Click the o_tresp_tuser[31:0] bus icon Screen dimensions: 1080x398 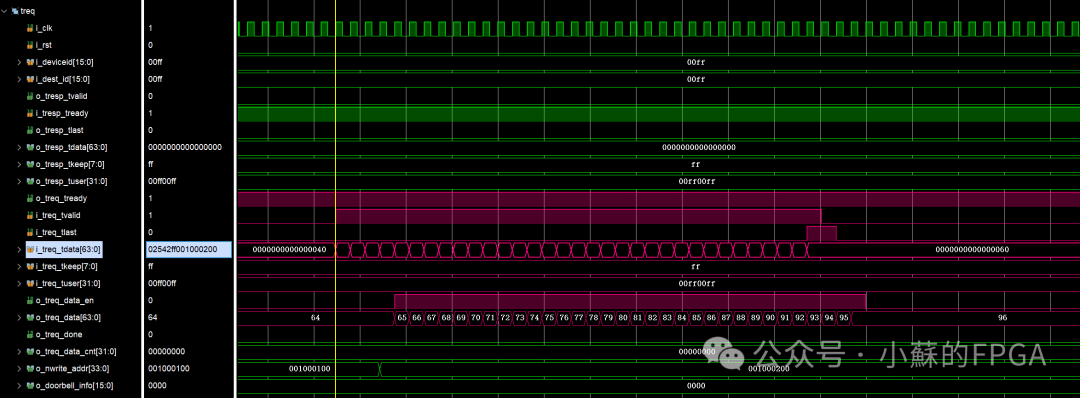click(x=30, y=181)
